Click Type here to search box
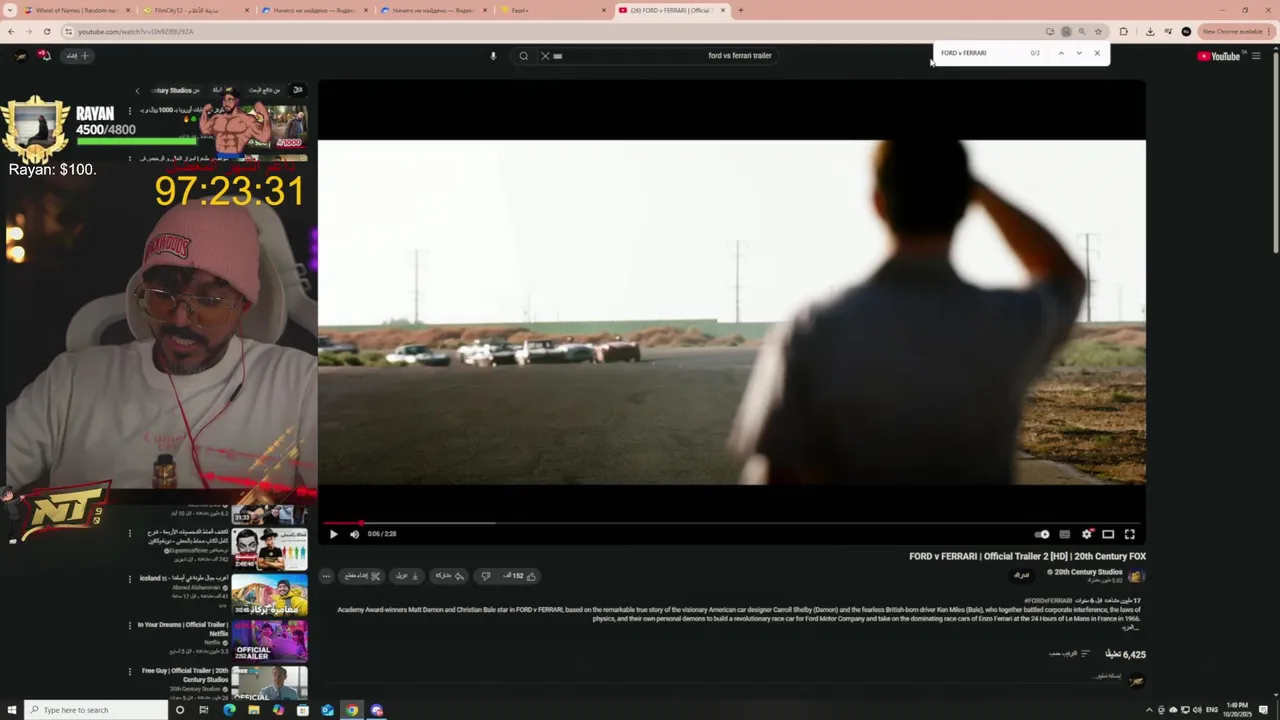 96,710
